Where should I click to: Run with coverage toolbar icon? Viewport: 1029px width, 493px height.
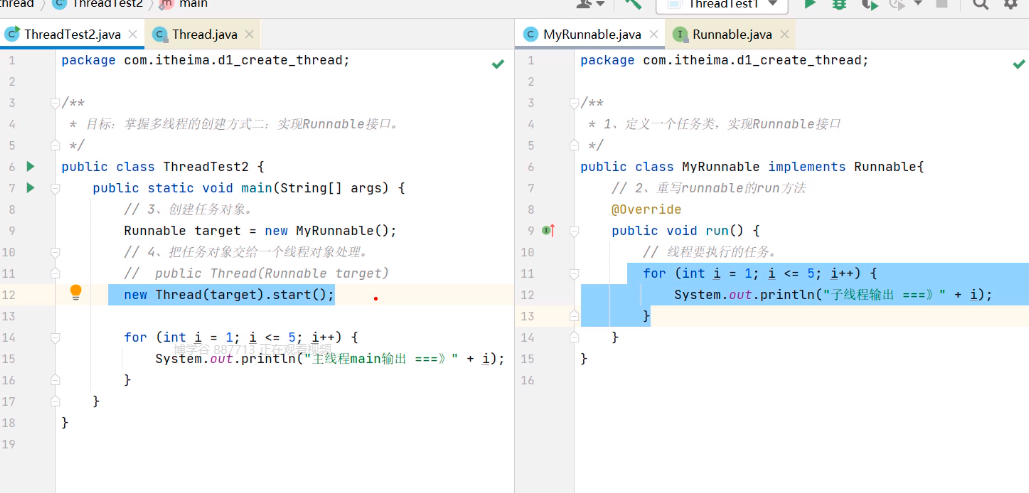click(870, 5)
